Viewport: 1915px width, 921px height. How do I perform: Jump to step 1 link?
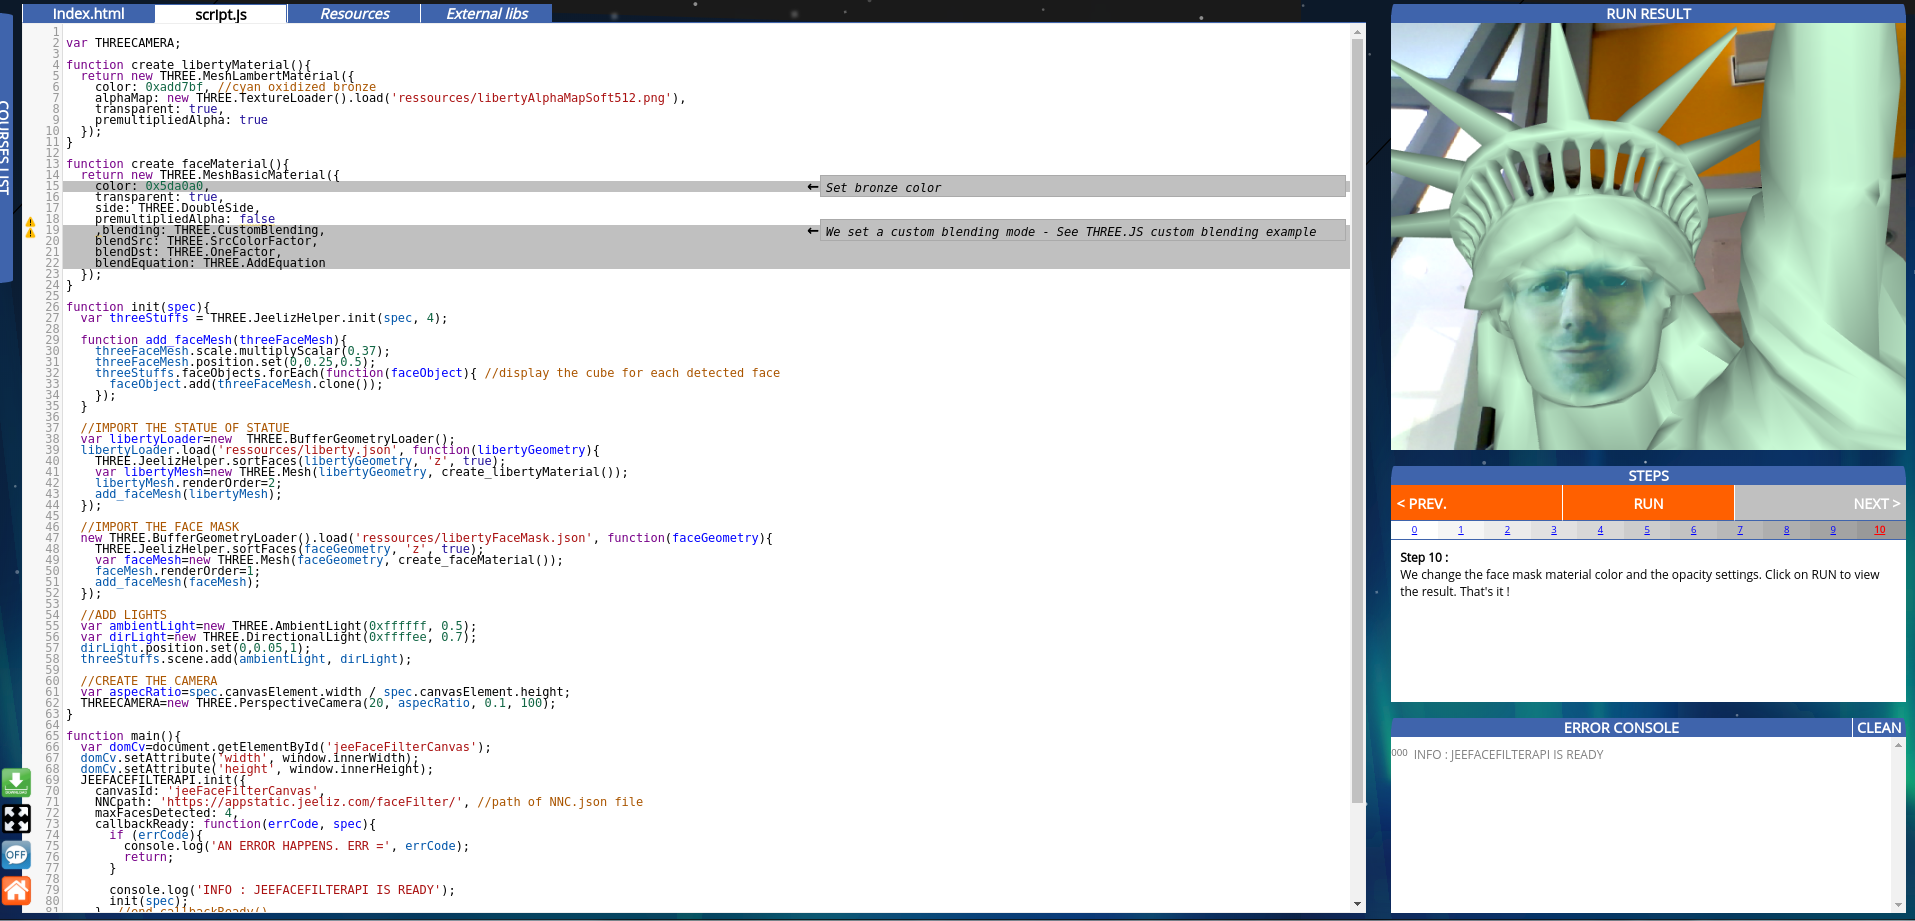pyautogui.click(x=1461, y=530)
